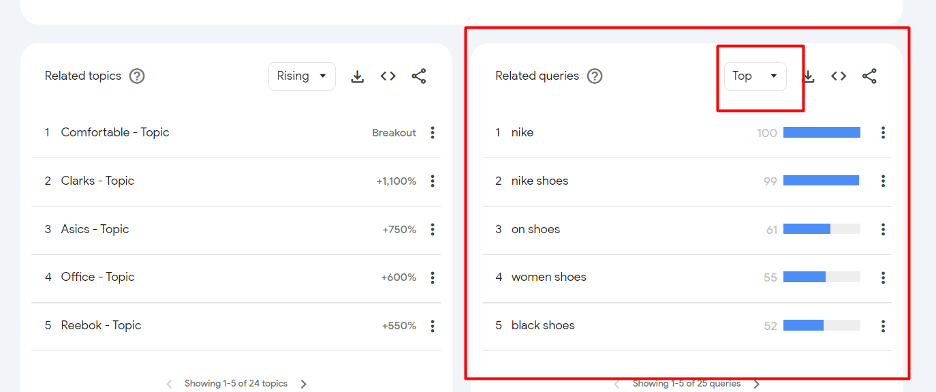Open the nike shoes query
936x392 pixels.
(x=540, y=181)
